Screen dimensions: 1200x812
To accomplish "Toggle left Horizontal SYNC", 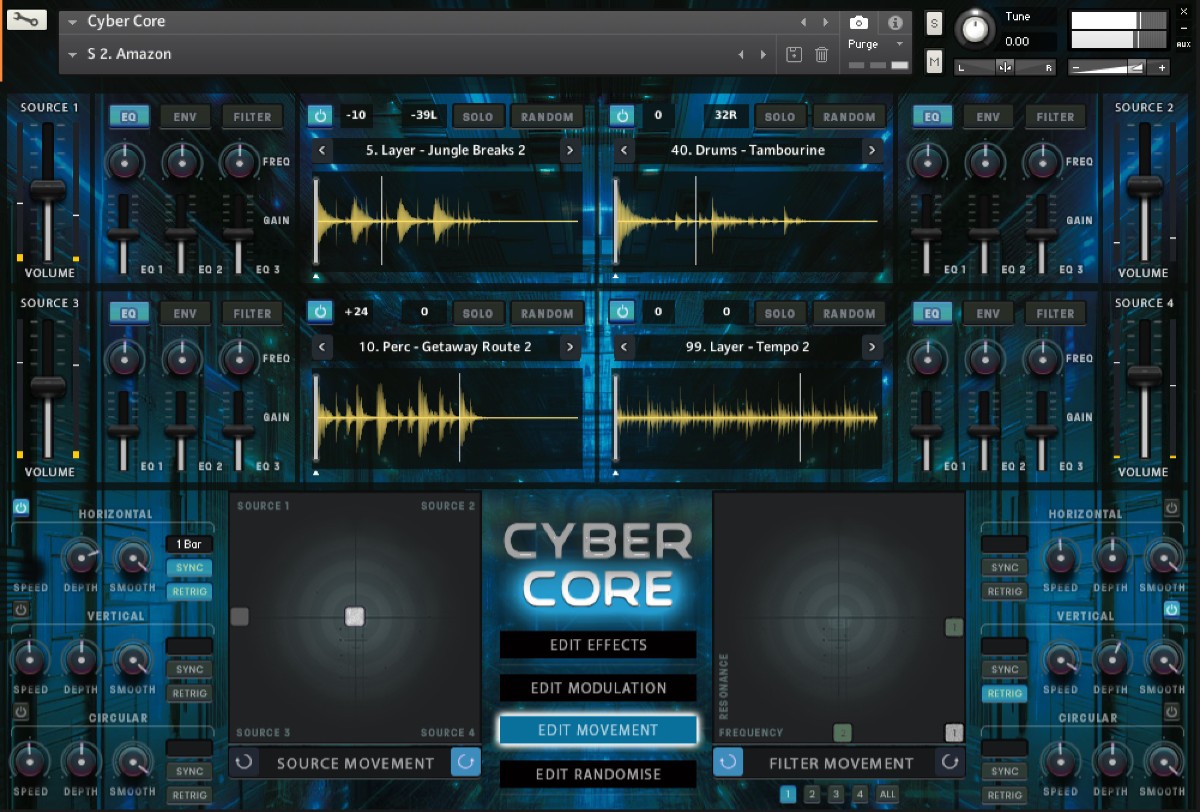I will pos(189,568).
